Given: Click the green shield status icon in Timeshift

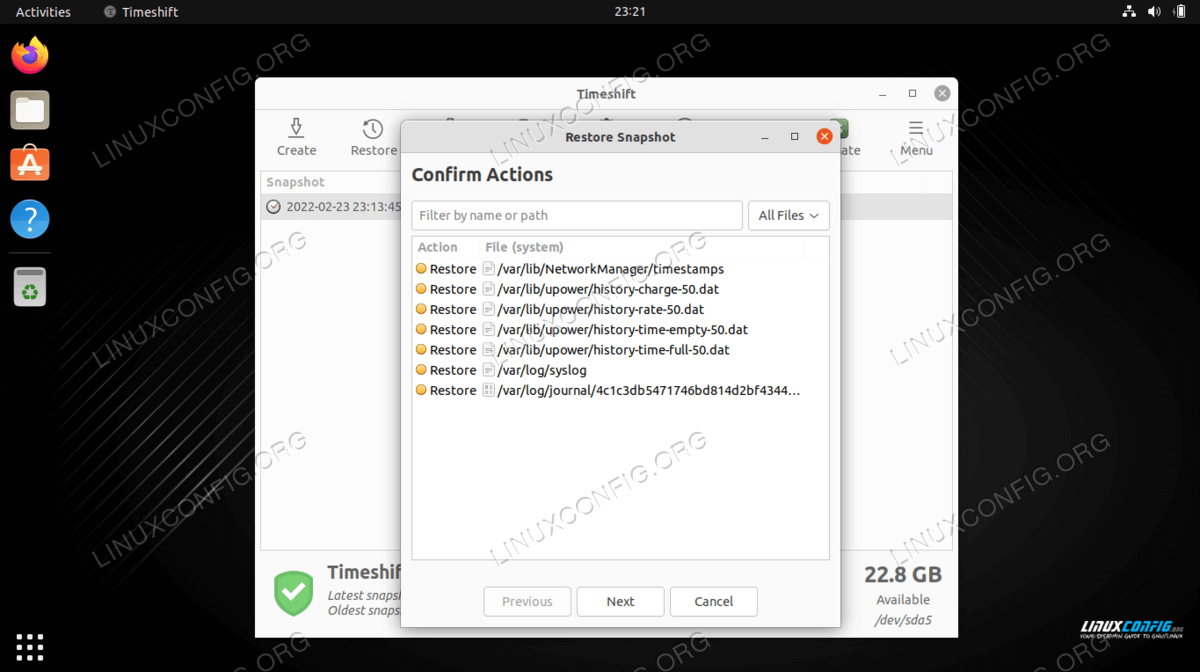Looking at the screenshot, I should click(x=294, y=593).
